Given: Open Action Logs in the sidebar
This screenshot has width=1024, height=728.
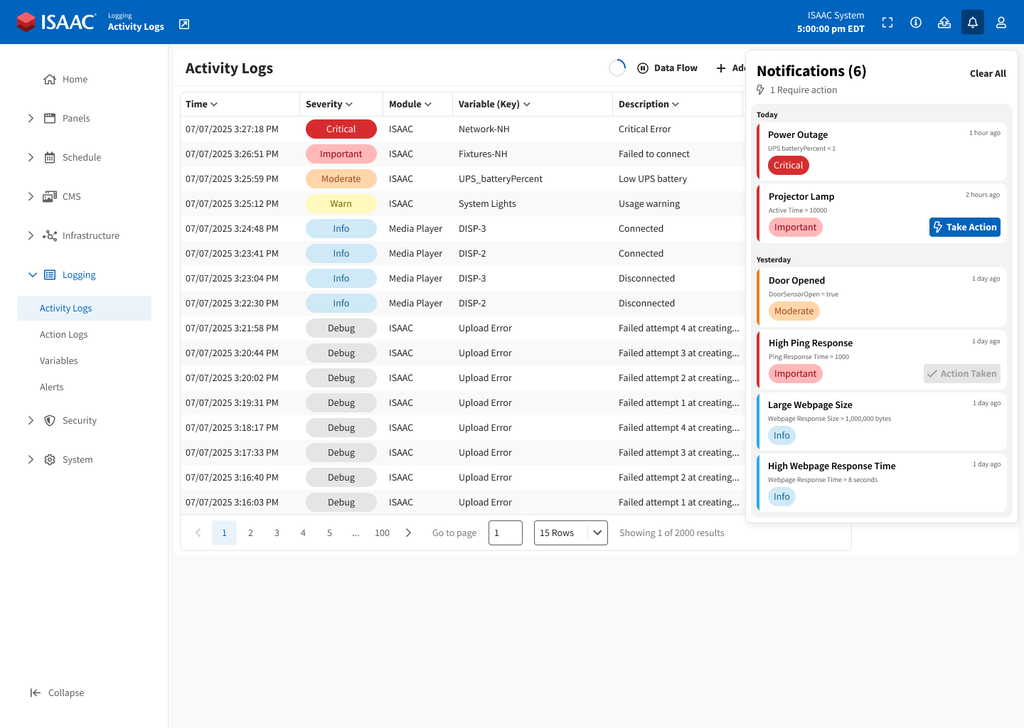Looking at the screenshot, I should coord(64,335).
